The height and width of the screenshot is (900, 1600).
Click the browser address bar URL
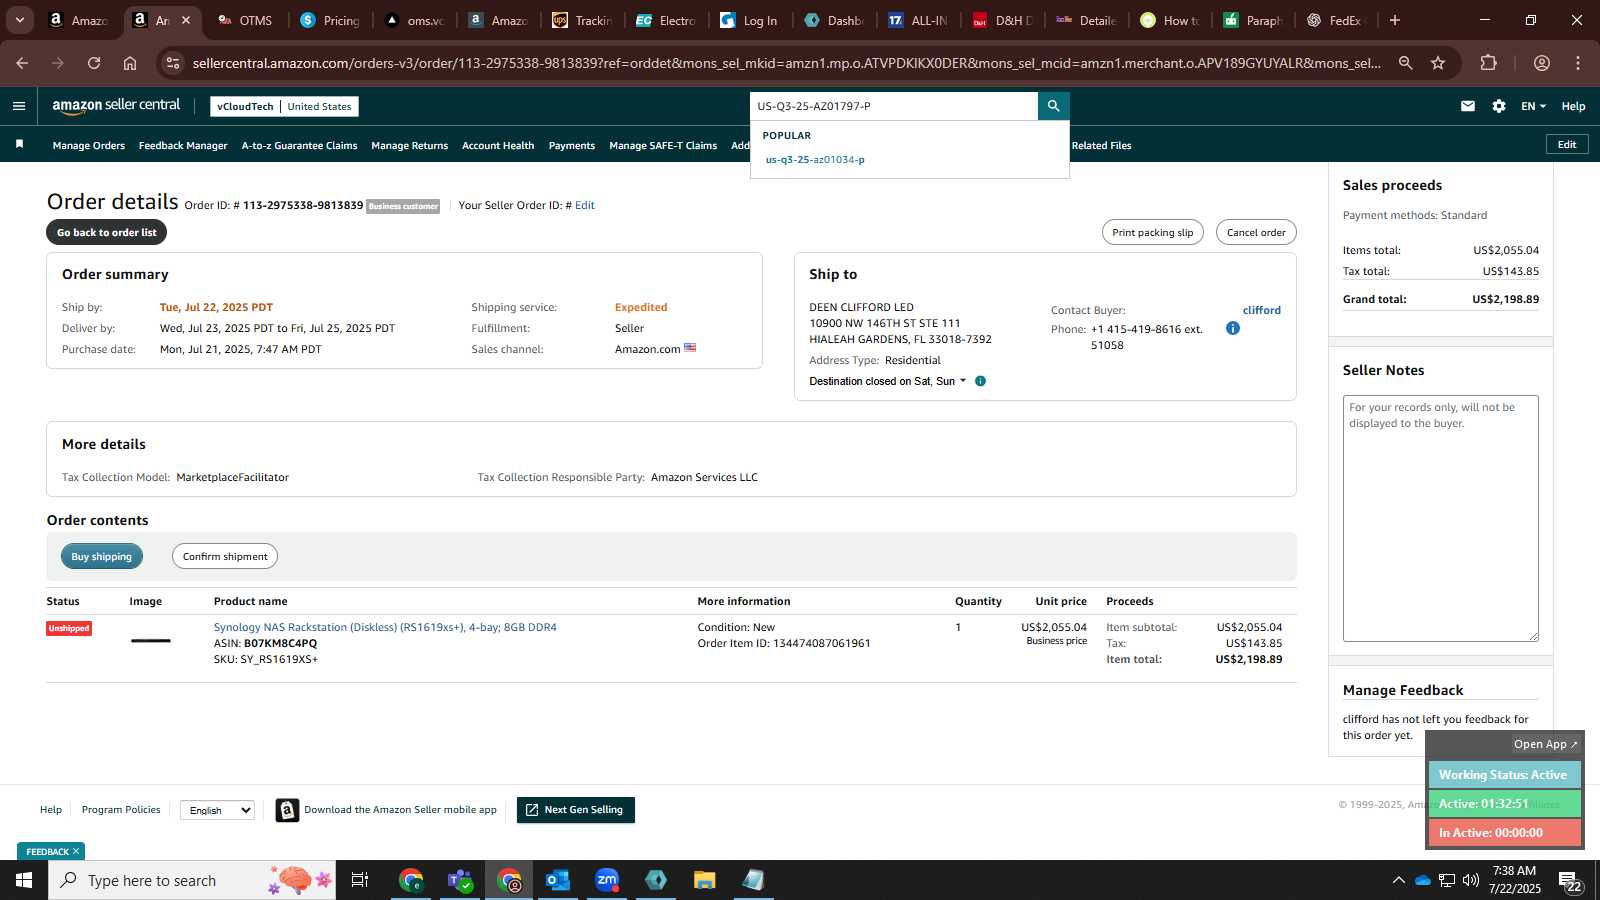787,63
